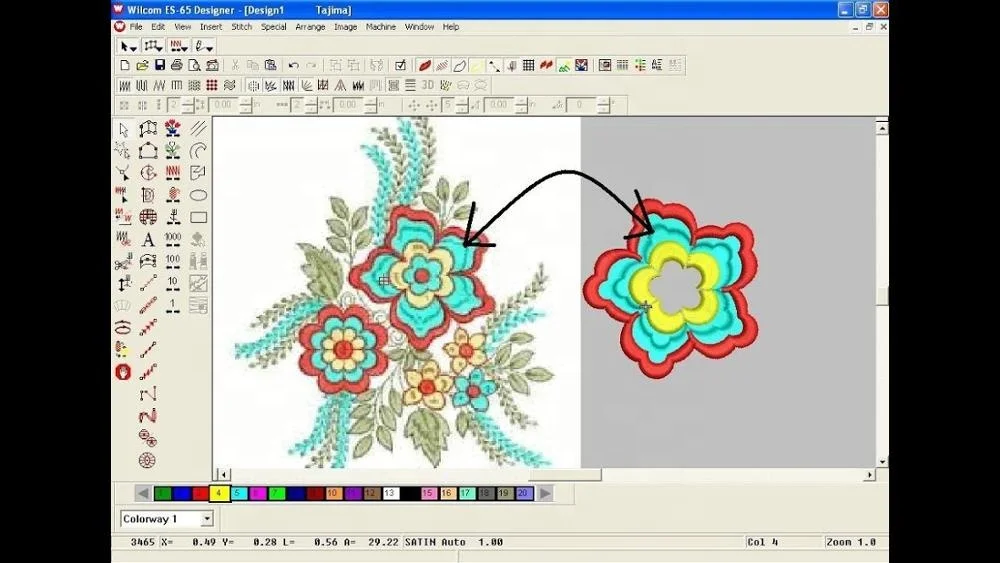Pick orange color swatch 10

[x=334, y=493]
